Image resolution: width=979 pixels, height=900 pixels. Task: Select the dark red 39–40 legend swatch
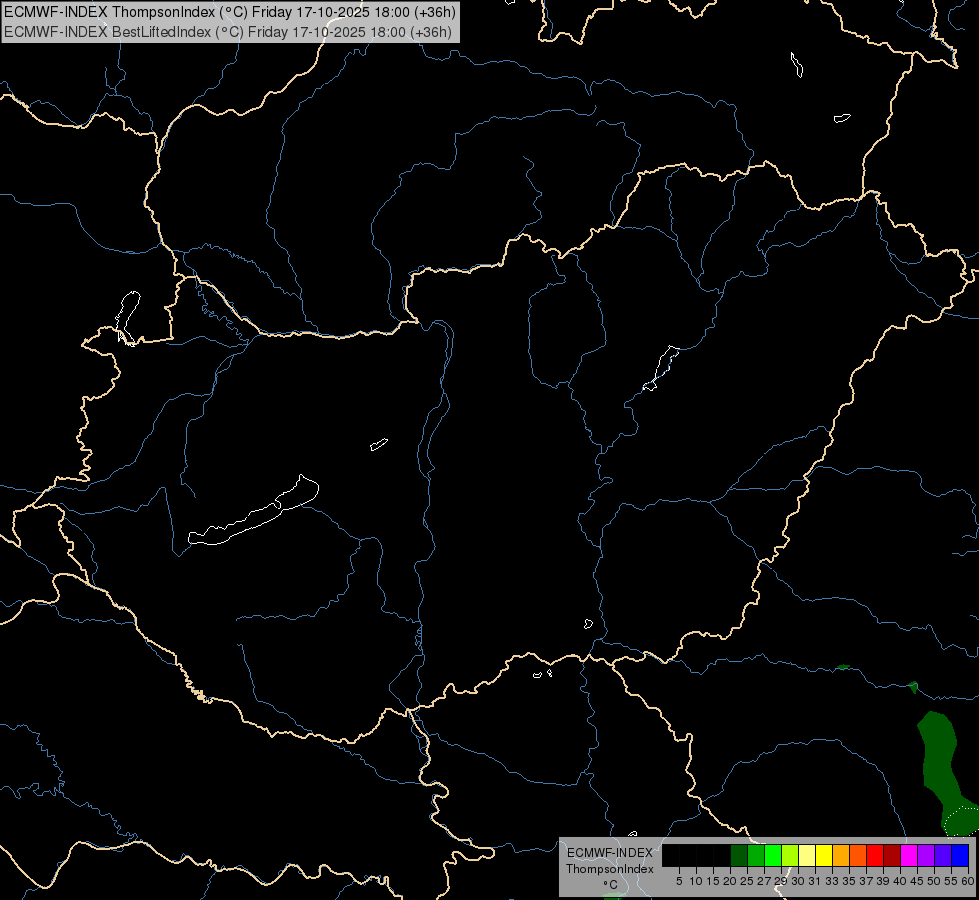tap(892, 855)
